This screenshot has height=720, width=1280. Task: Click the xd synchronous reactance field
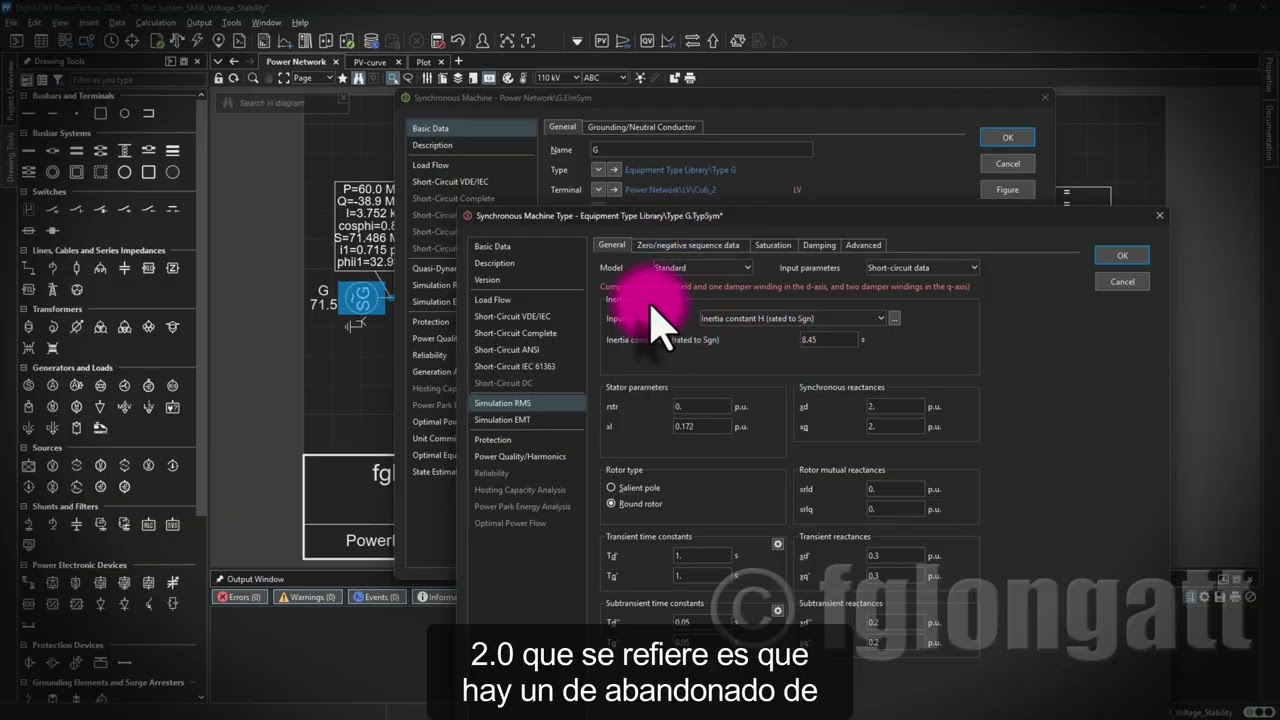895,407
